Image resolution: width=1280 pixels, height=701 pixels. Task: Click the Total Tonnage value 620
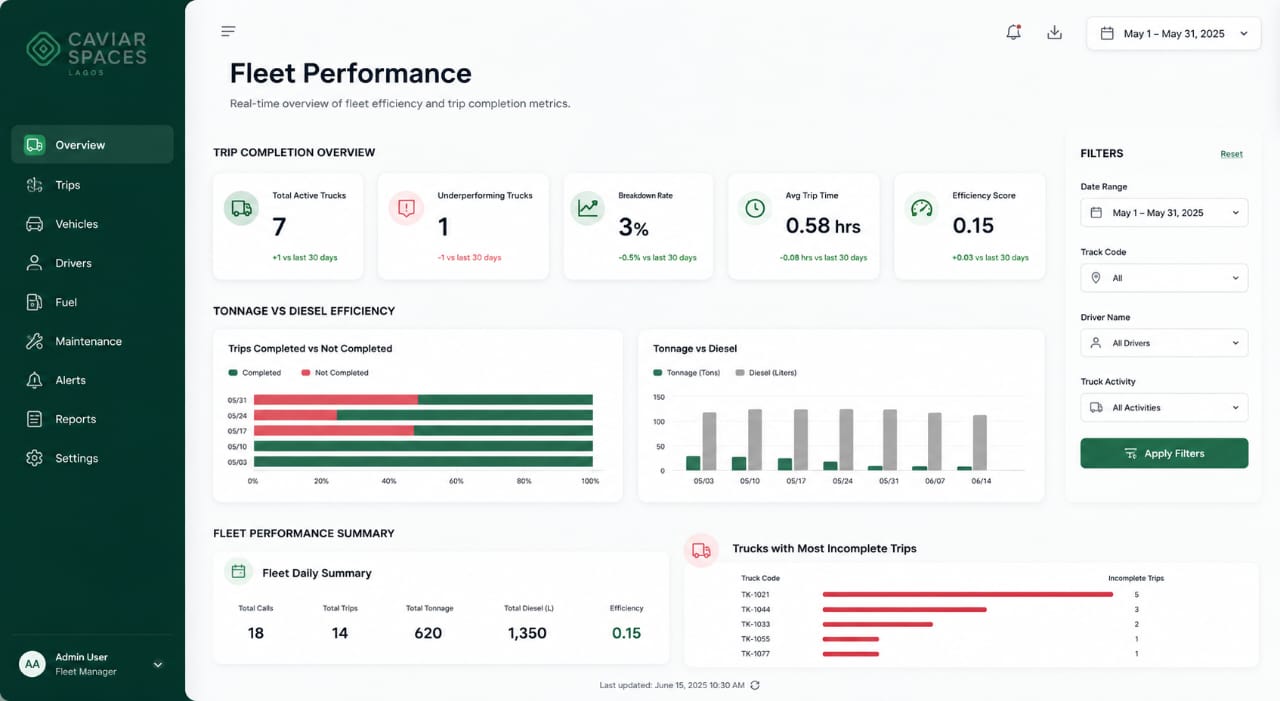pyautogui.click(x=428, y=633)
